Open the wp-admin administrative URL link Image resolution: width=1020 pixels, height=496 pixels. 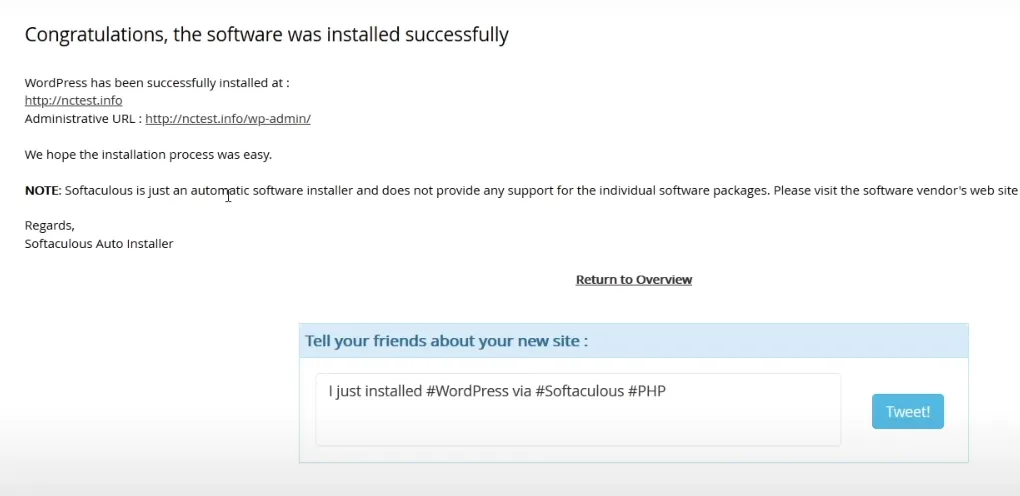[x=228, y=119]
